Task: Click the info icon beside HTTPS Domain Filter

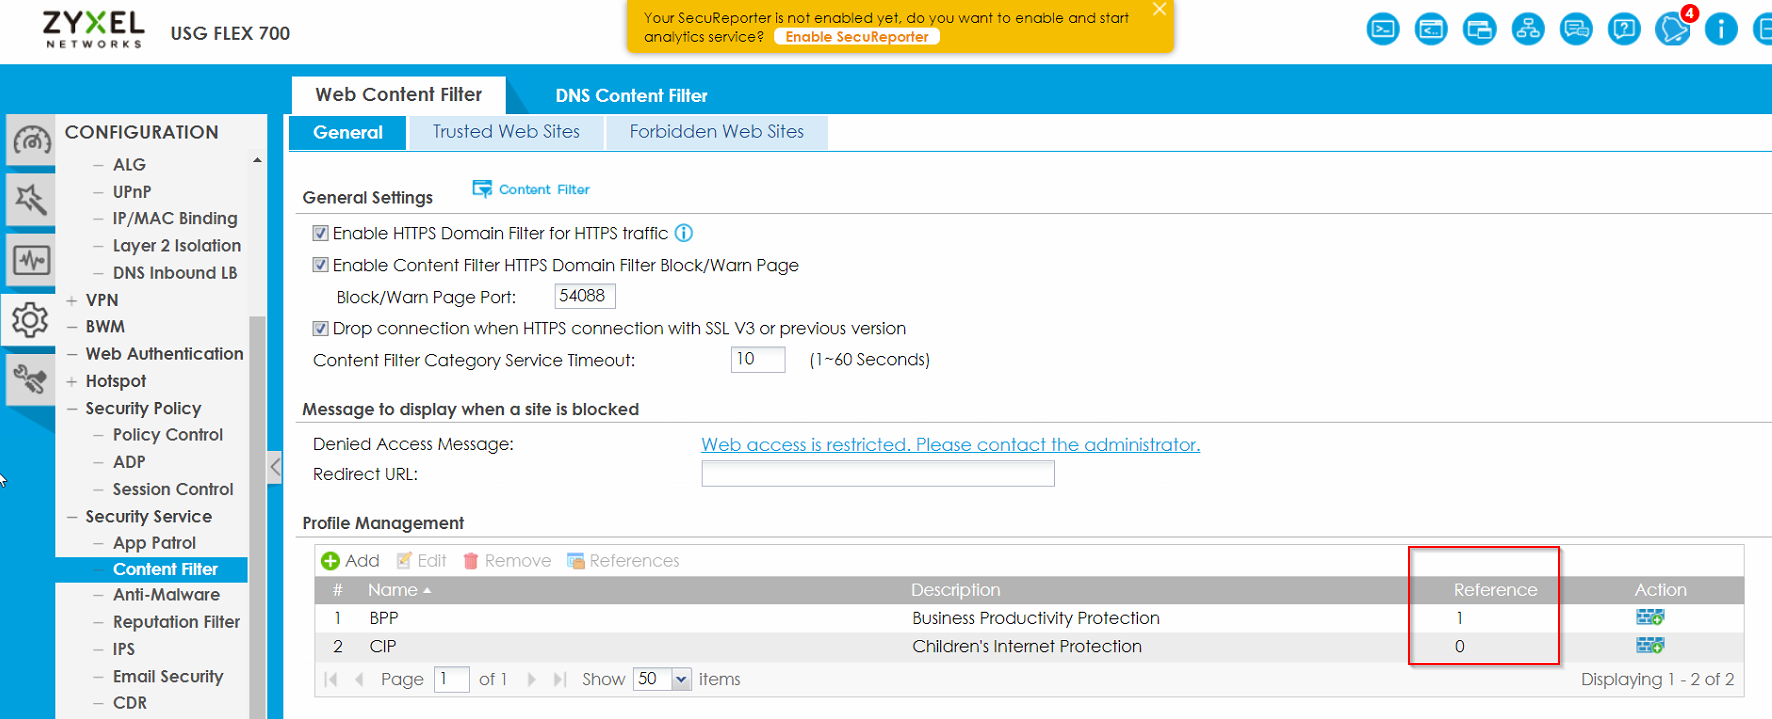Action: (x=684, y=233)
